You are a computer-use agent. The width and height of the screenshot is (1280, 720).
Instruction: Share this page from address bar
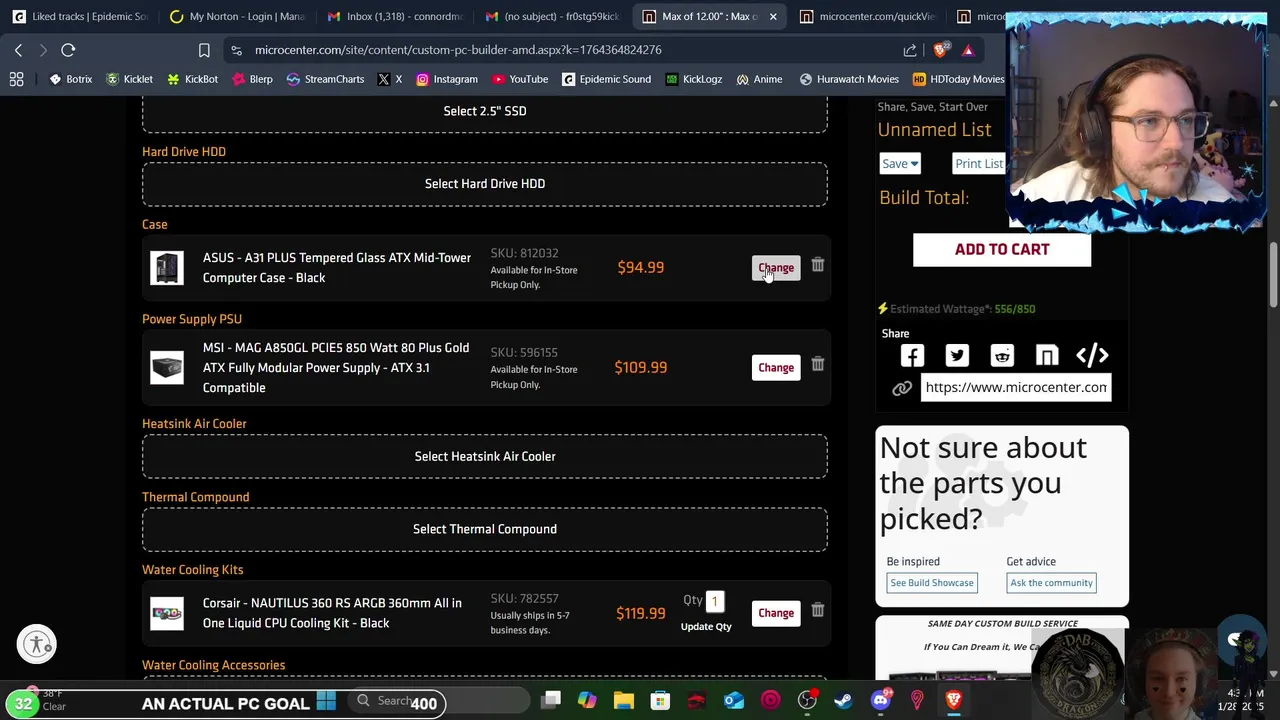click(910, 50)
